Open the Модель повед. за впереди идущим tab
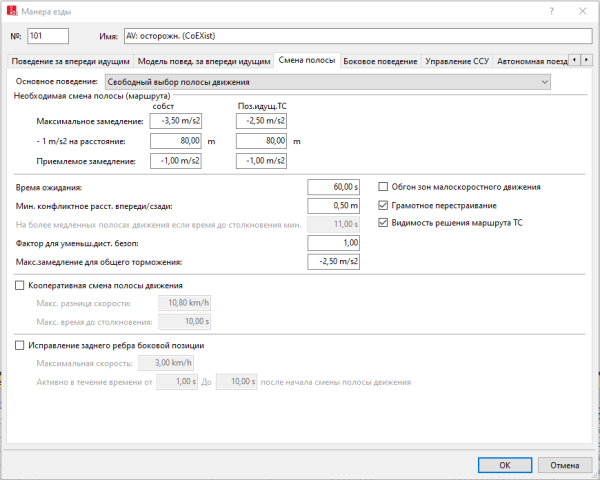This screenshot has height=480, width=600. point(203,61)
